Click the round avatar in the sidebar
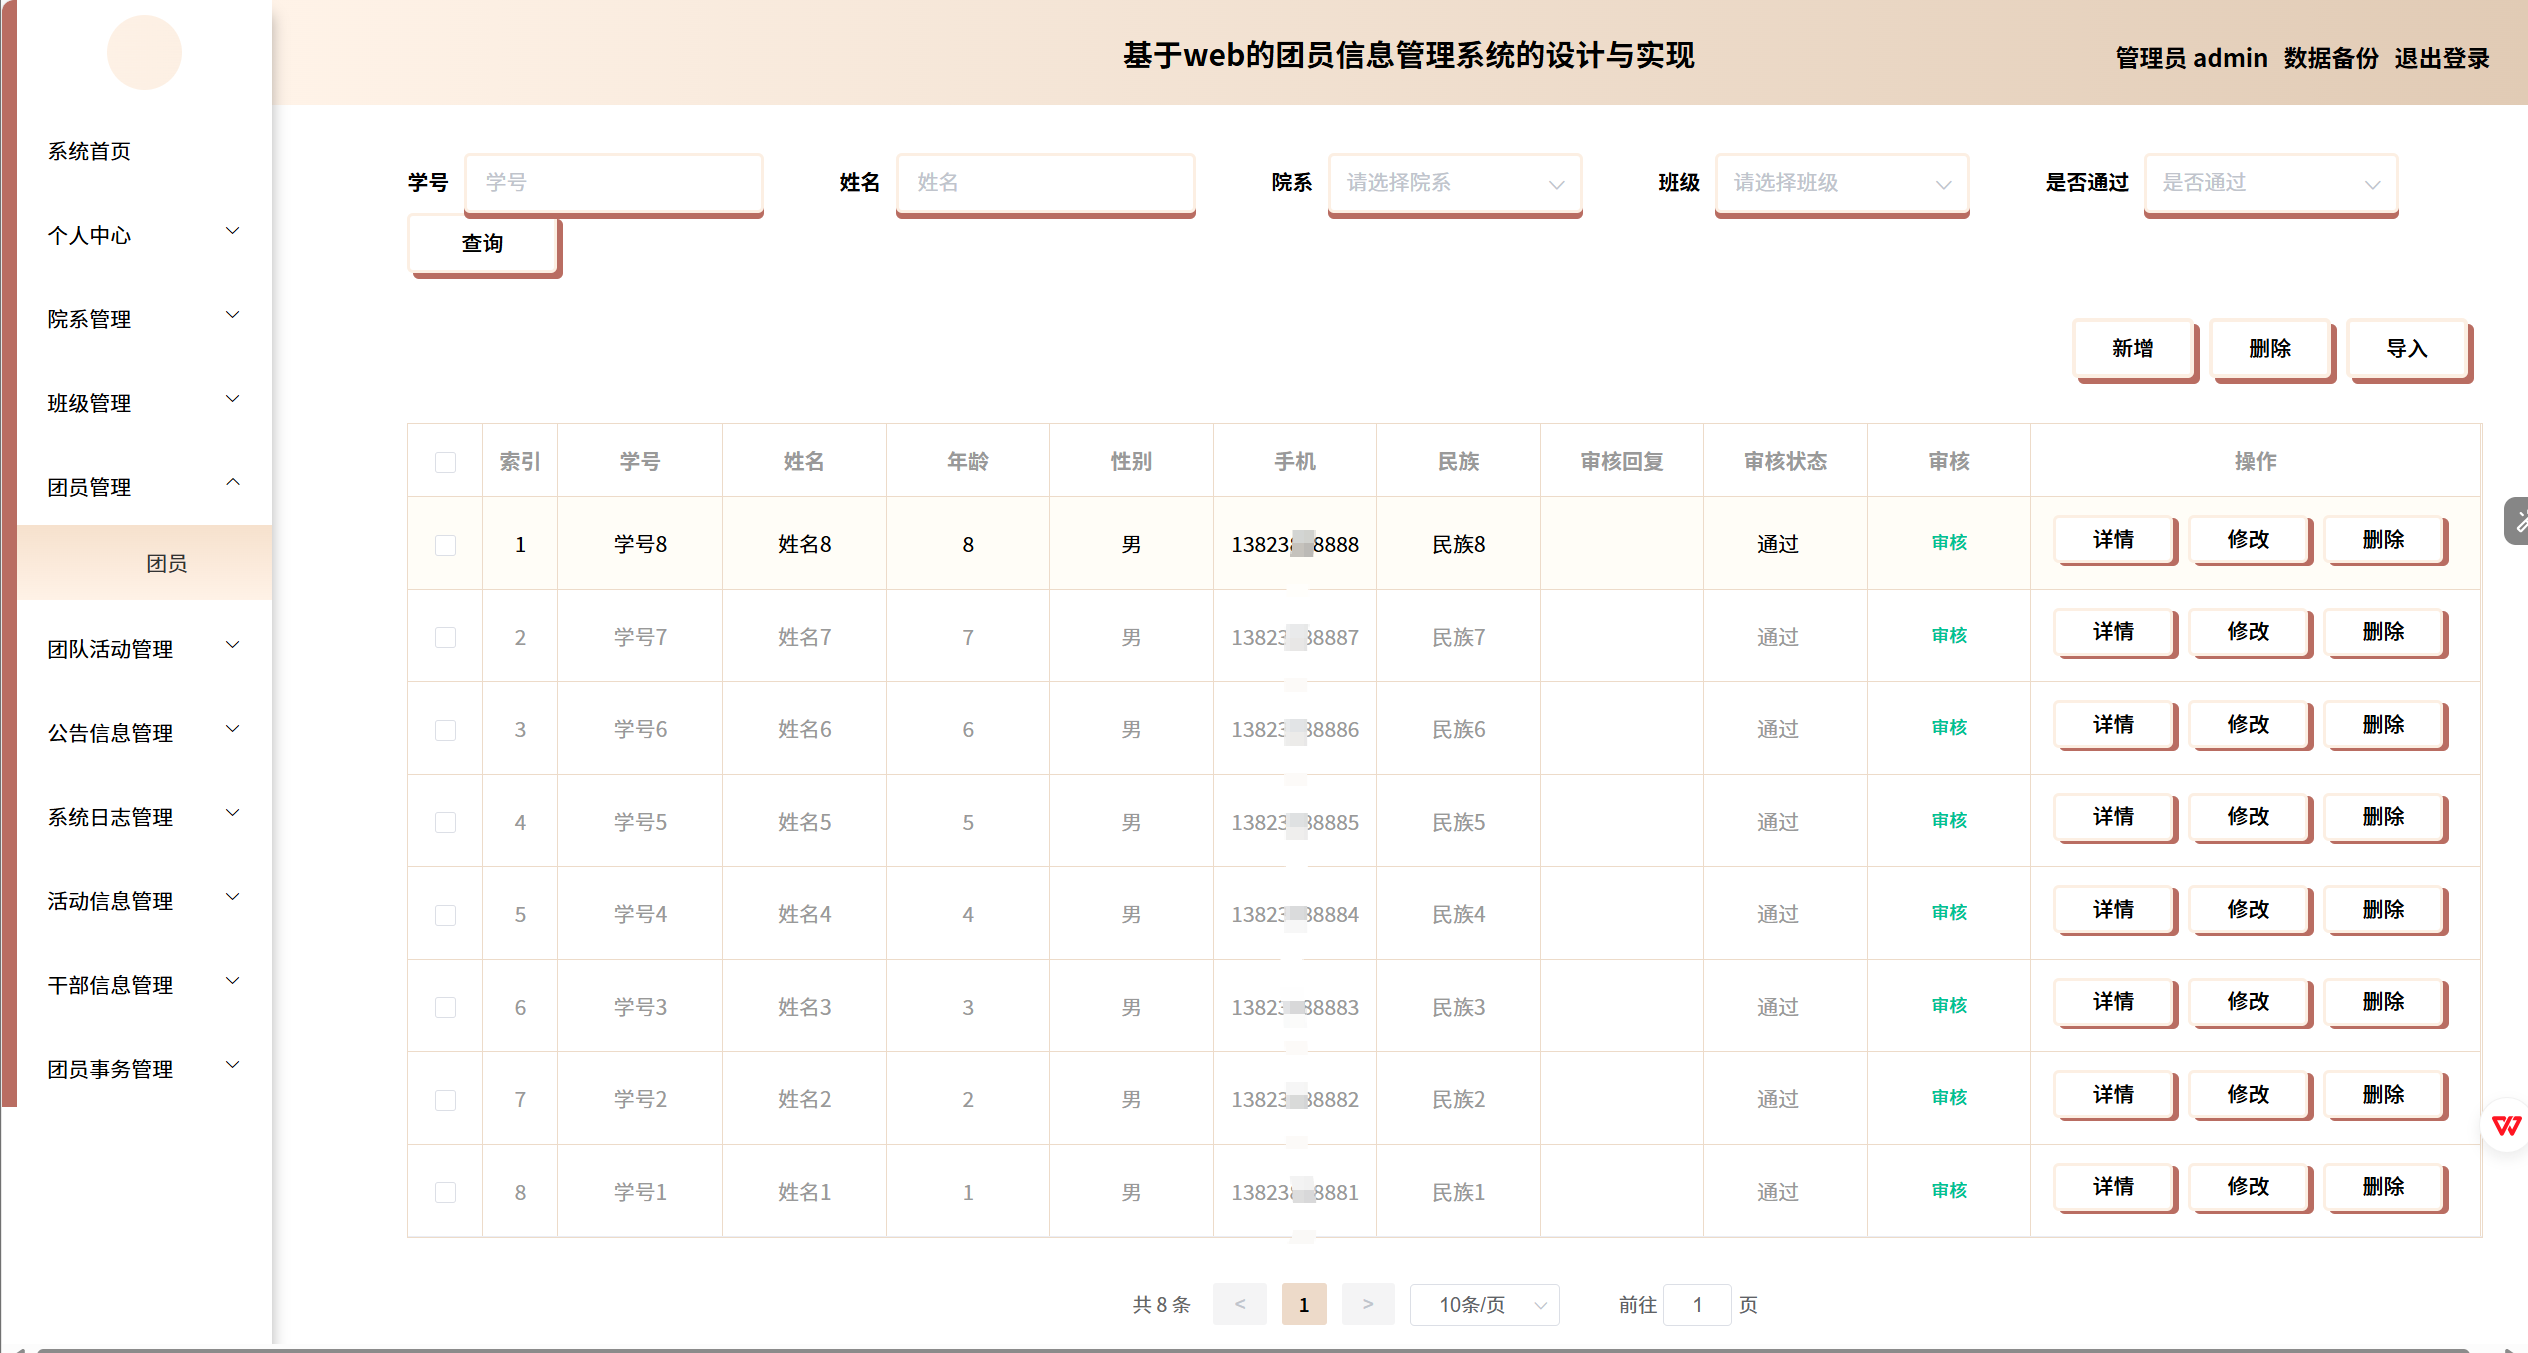The image size is (2528, 1353). tap(144, 53)
